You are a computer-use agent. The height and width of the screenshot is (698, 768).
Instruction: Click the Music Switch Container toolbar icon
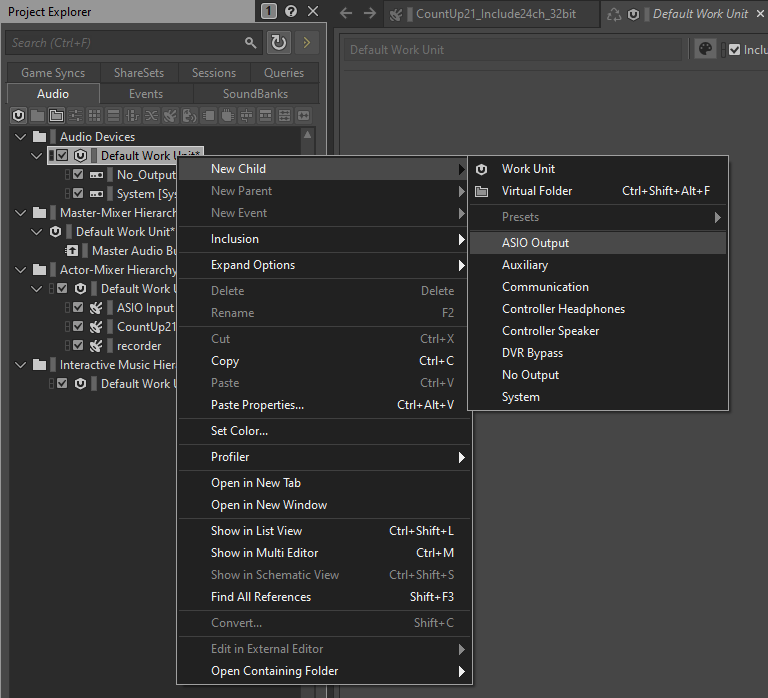(x=246, y=116)
